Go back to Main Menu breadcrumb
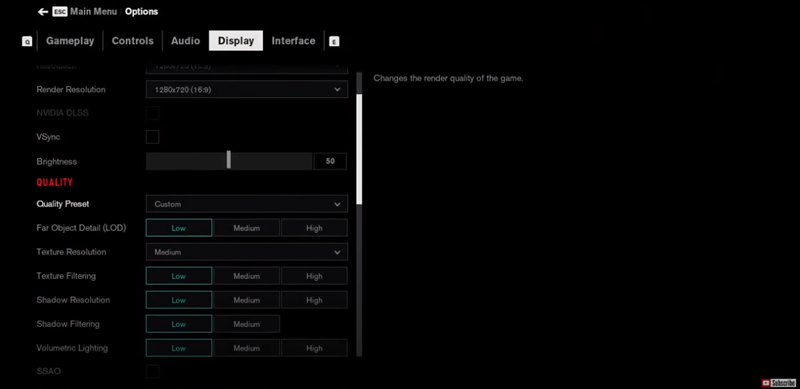The height and width of the screenshot is (389, 800). (93, 11)
